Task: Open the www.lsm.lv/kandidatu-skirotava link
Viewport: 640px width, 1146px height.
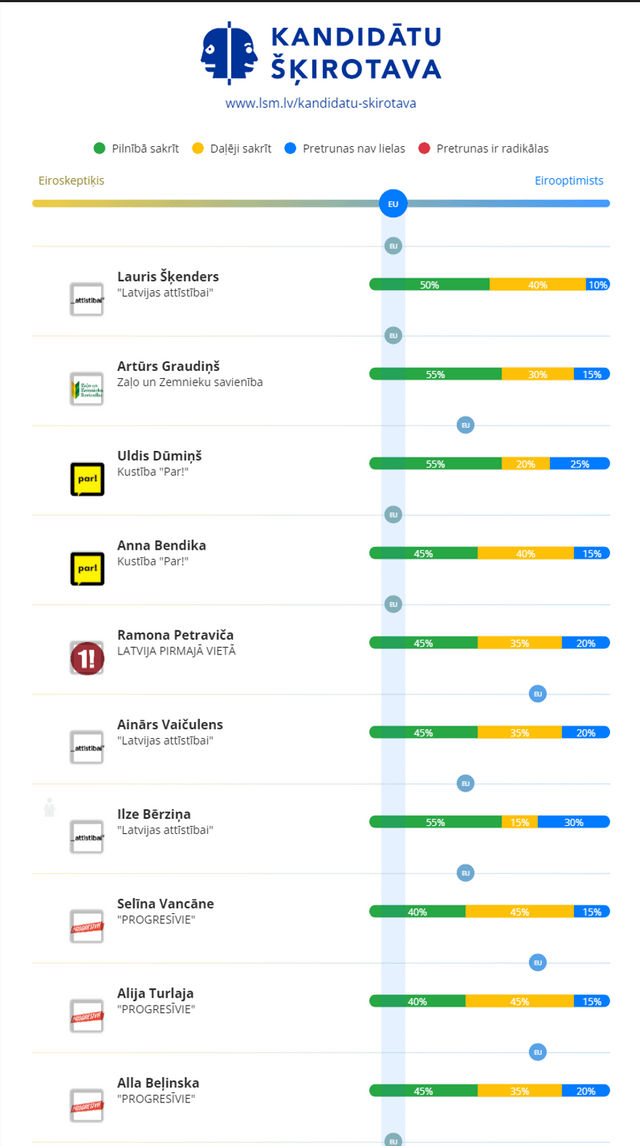Action: [320, 103]
